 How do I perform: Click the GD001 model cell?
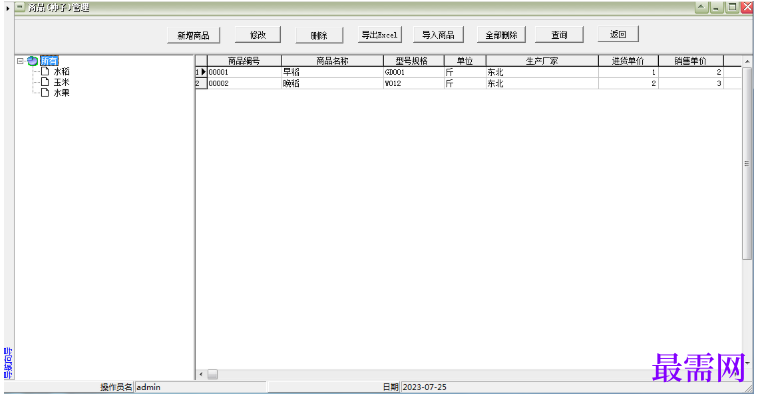[413, 72]
